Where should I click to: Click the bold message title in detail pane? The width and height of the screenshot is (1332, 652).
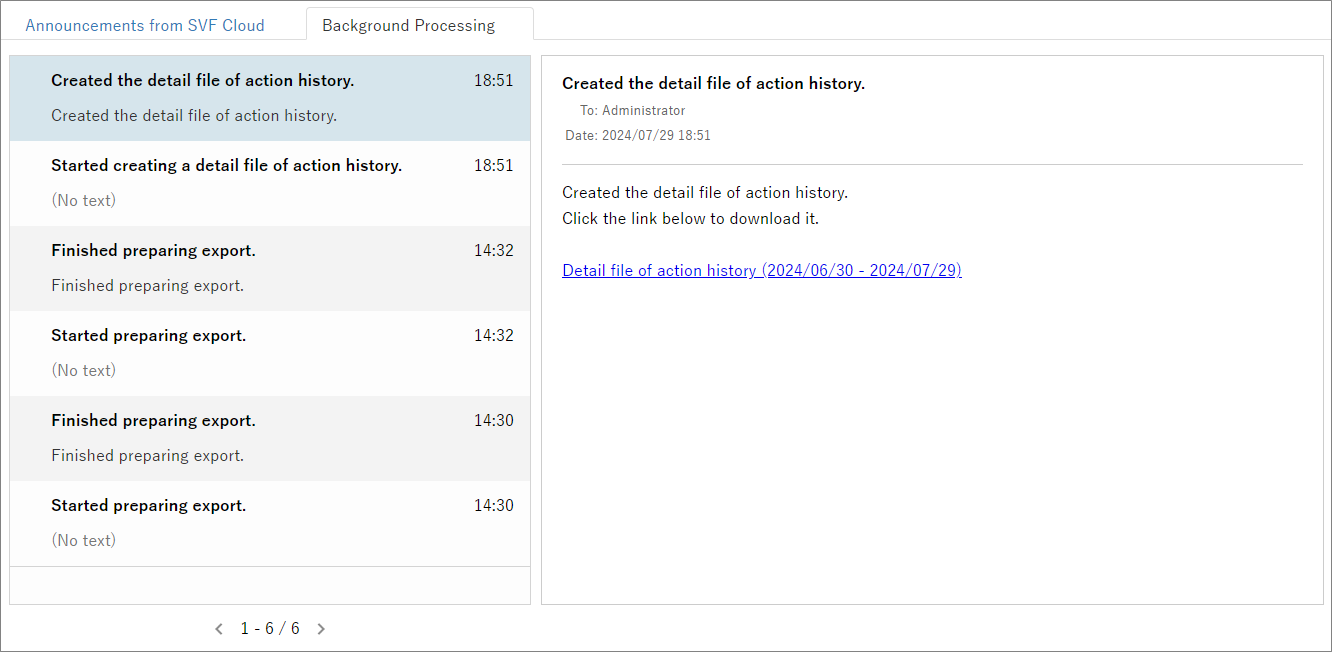[x=713, y=84]
